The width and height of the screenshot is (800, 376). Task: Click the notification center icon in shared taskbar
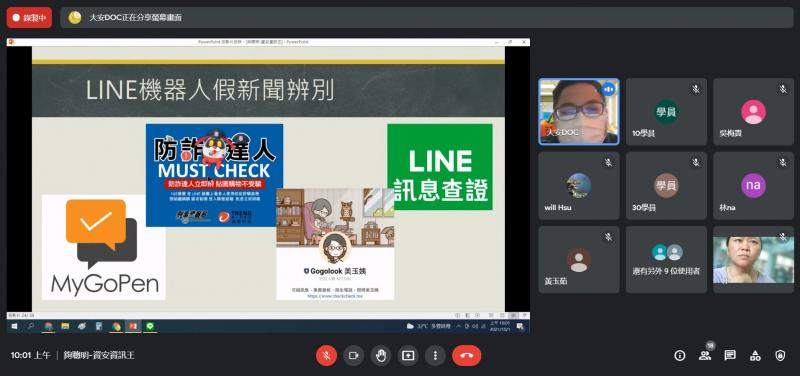pos(520,326)
